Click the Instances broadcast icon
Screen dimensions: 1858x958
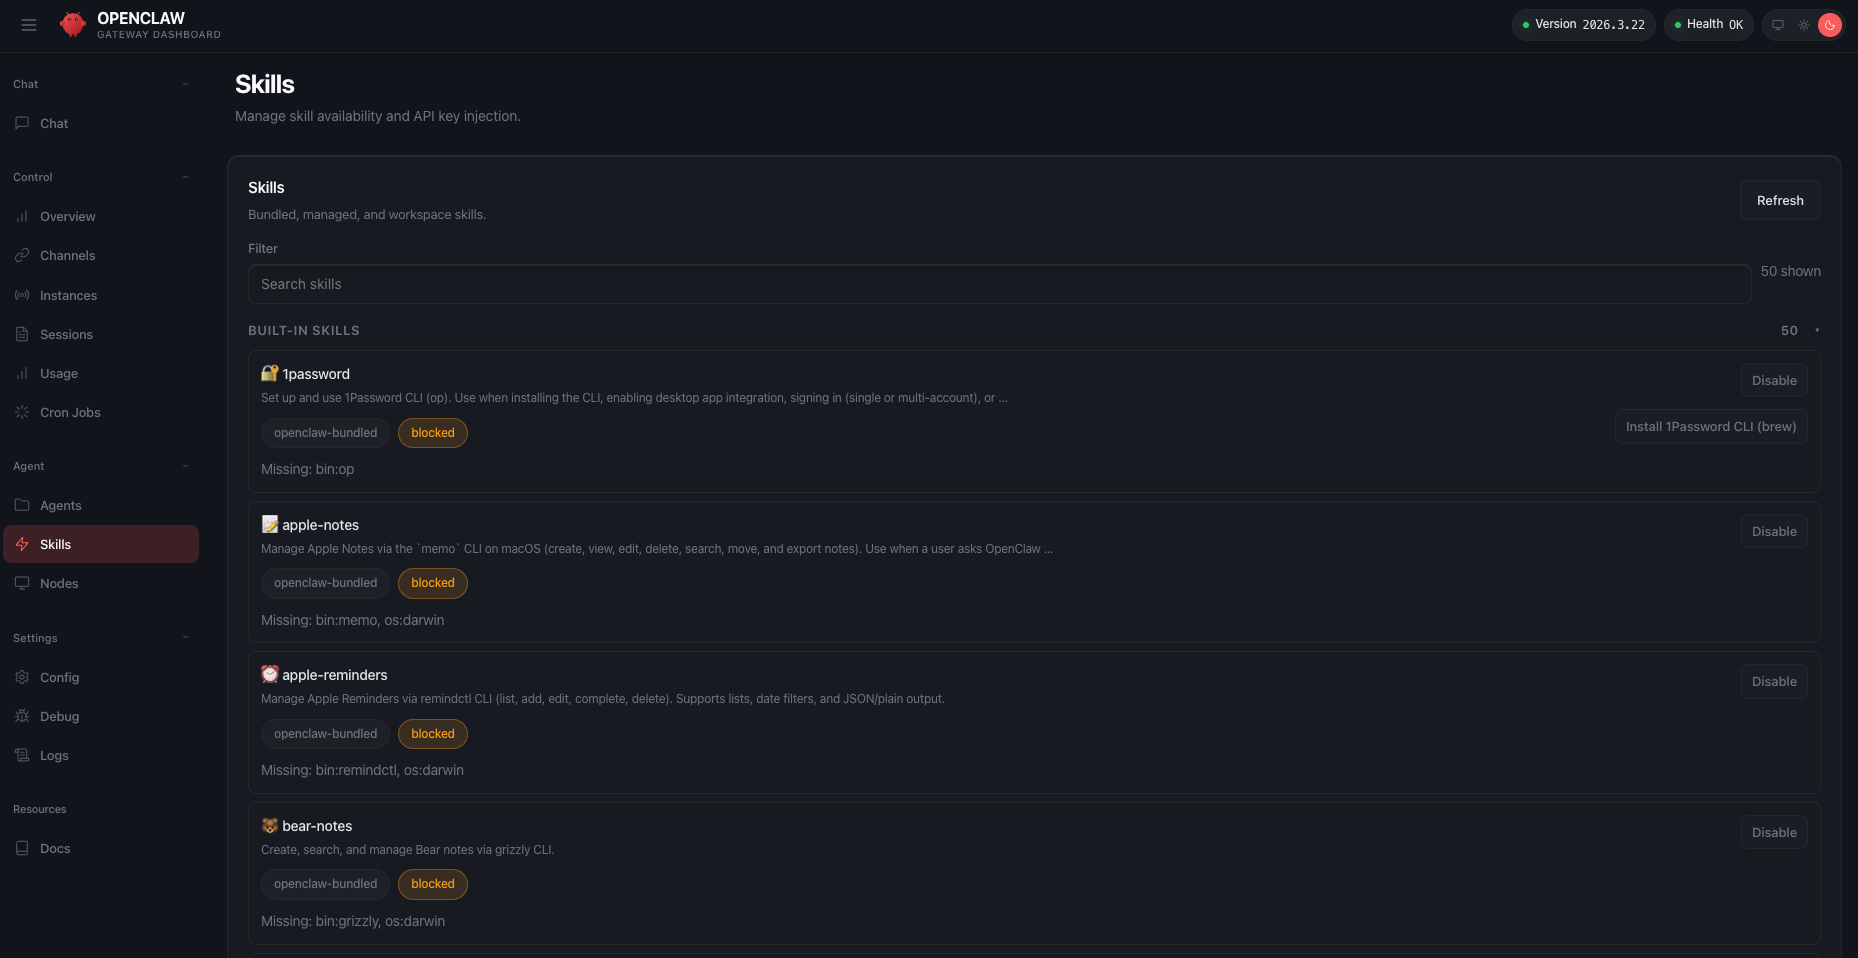22,295
